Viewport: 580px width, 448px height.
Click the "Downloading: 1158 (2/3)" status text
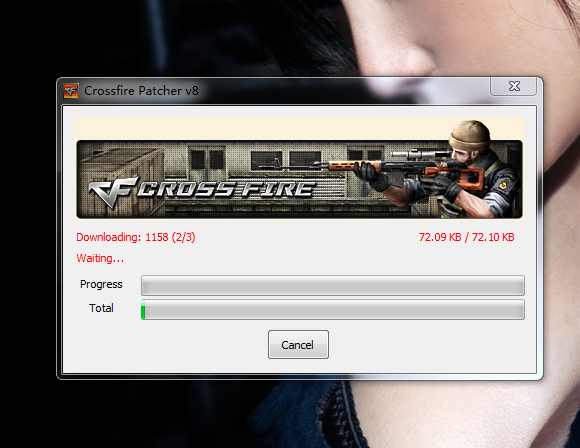click(x=136, y=237)
